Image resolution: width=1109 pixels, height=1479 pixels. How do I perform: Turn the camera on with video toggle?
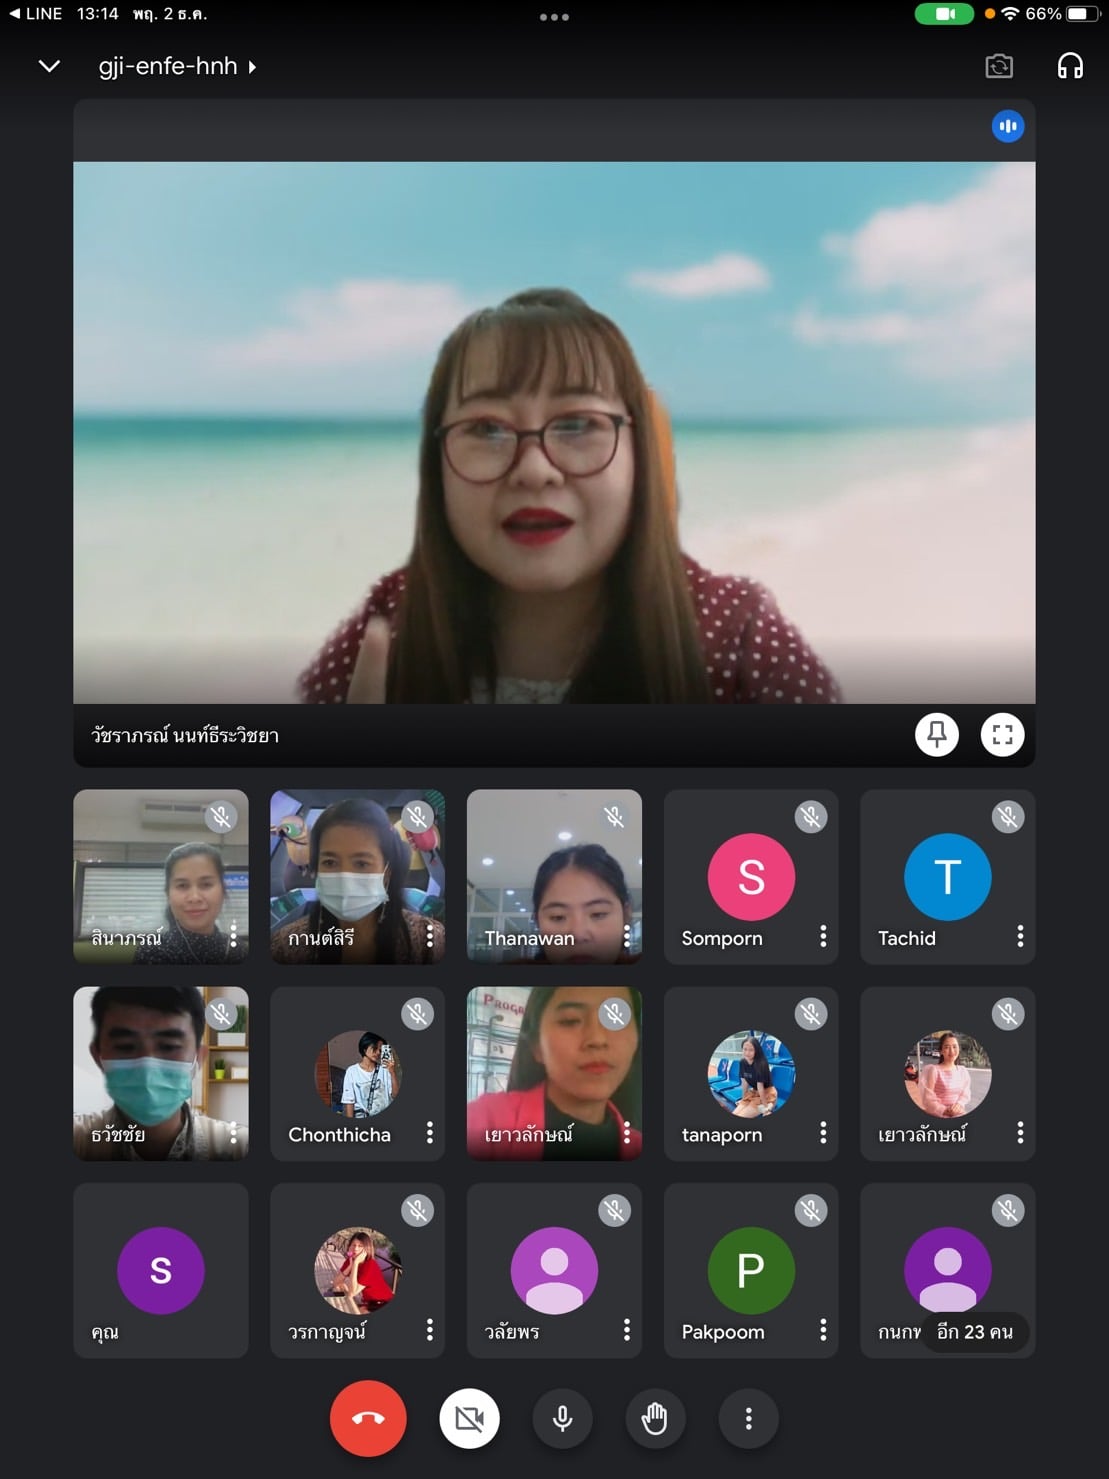(469, 1418)
